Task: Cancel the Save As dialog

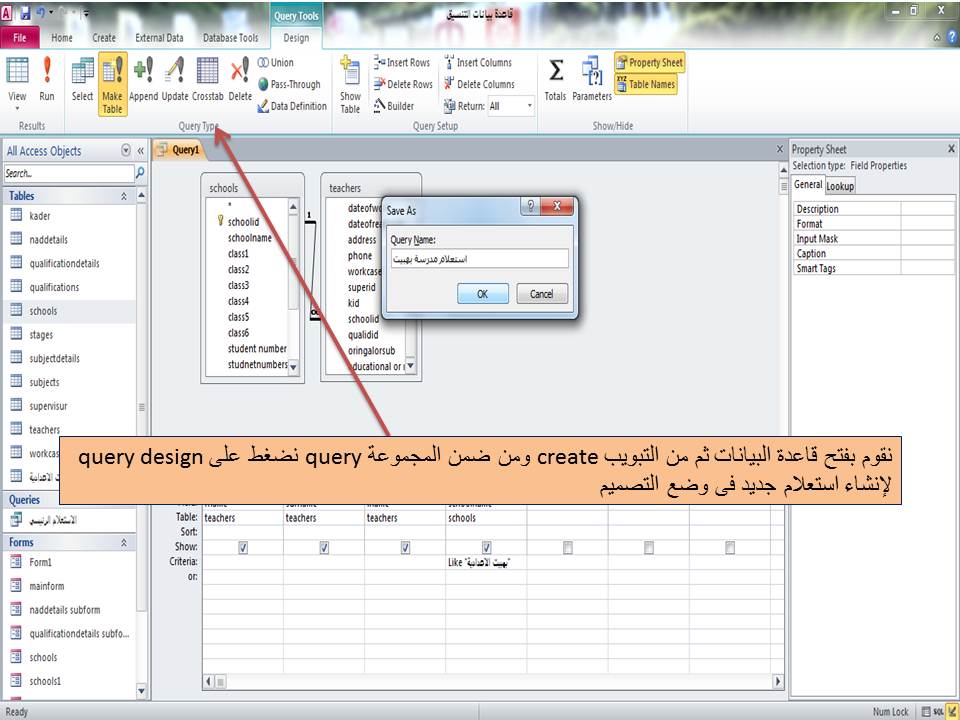Action: 542,293
